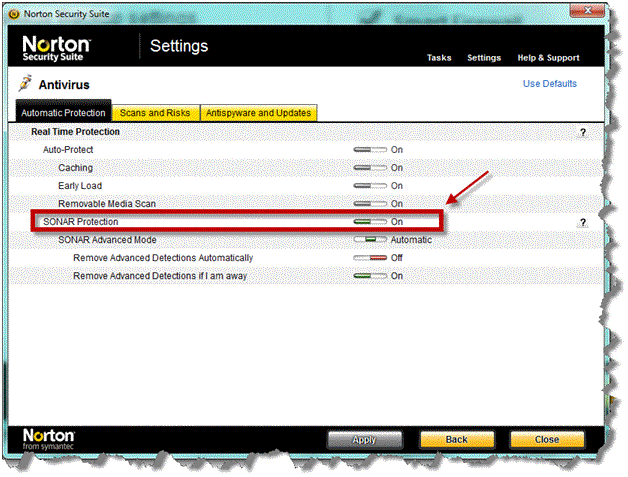Toggle the Early Load switch
This screenshot has height=477, width=628.
(370, 186)
